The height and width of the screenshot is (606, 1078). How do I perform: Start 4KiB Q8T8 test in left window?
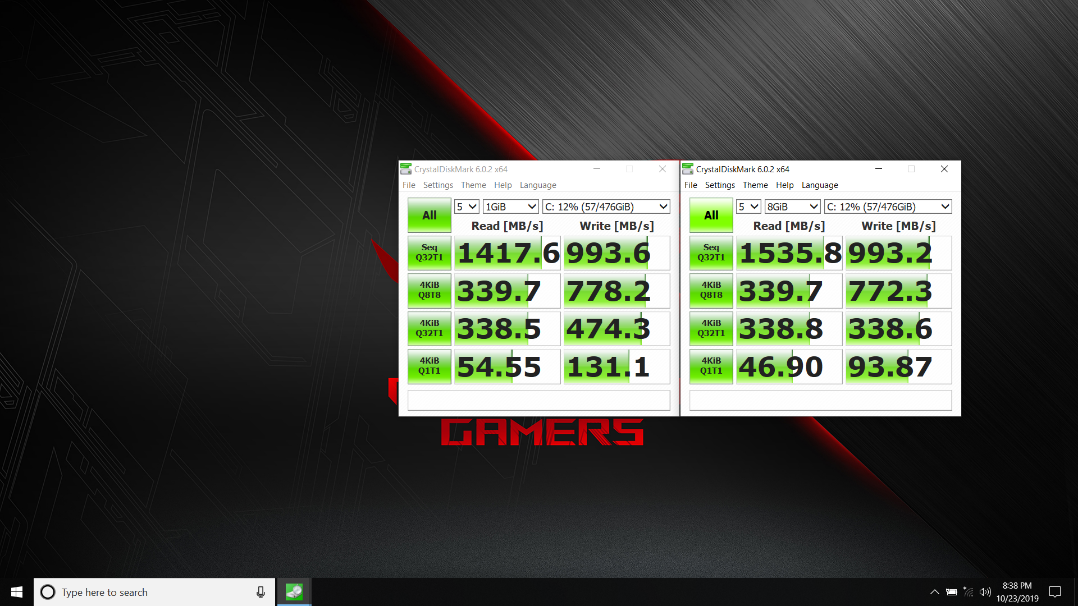pos(429,290)
